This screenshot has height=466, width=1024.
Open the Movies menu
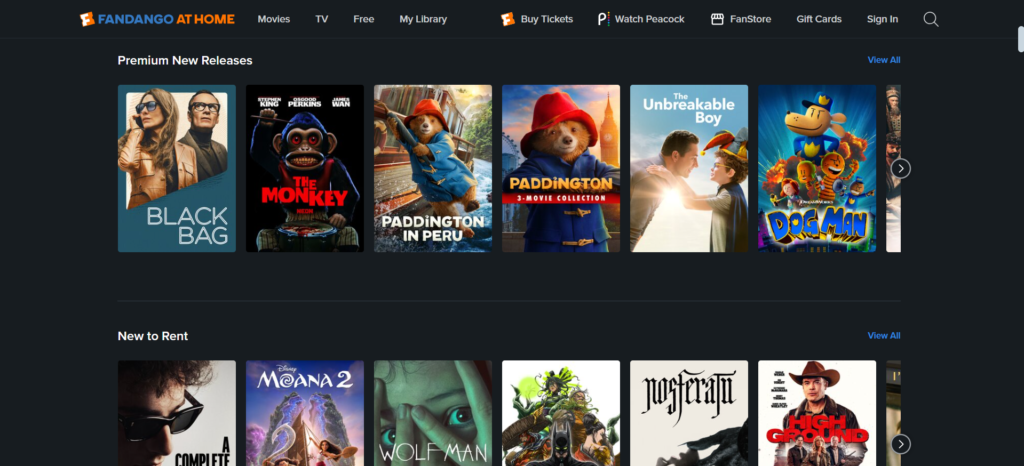(274, 19)
